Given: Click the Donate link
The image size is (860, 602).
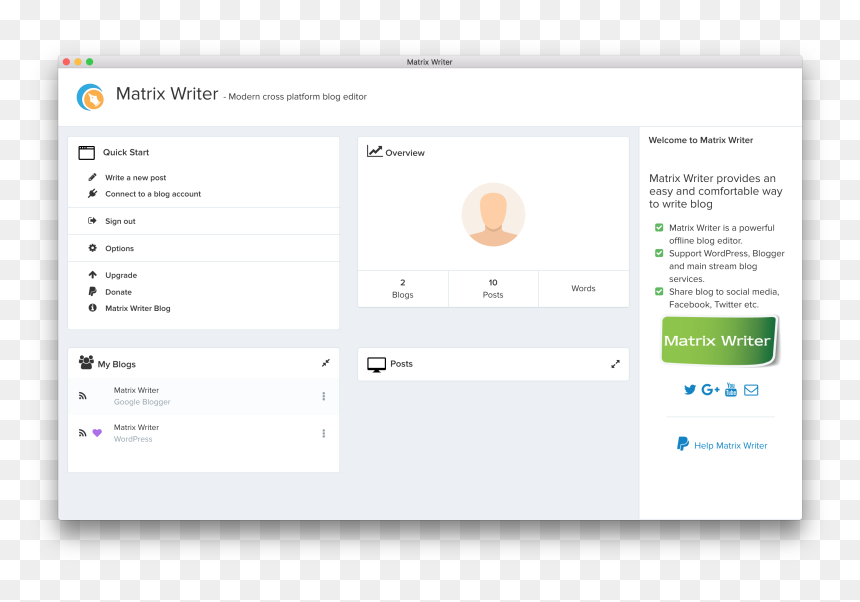Looking at the screenshot, I should (x=118, y=292).
